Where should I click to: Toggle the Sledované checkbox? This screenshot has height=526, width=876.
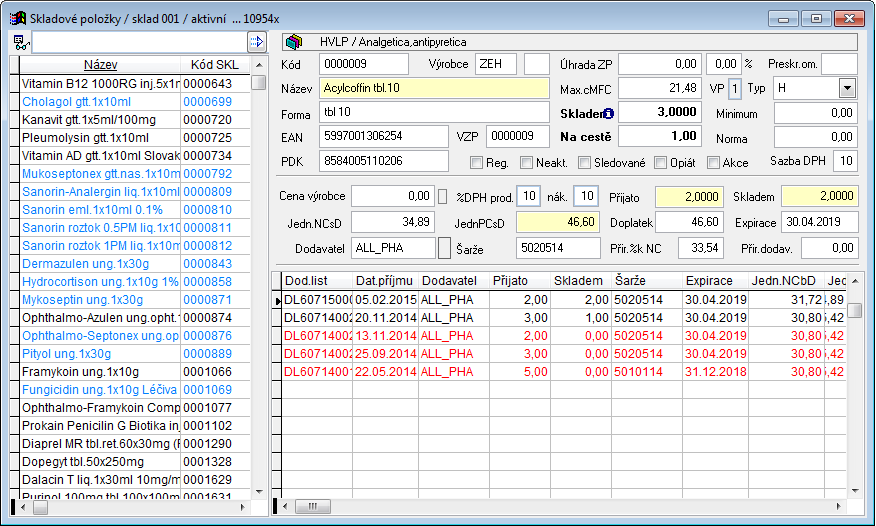pos(586,162)
